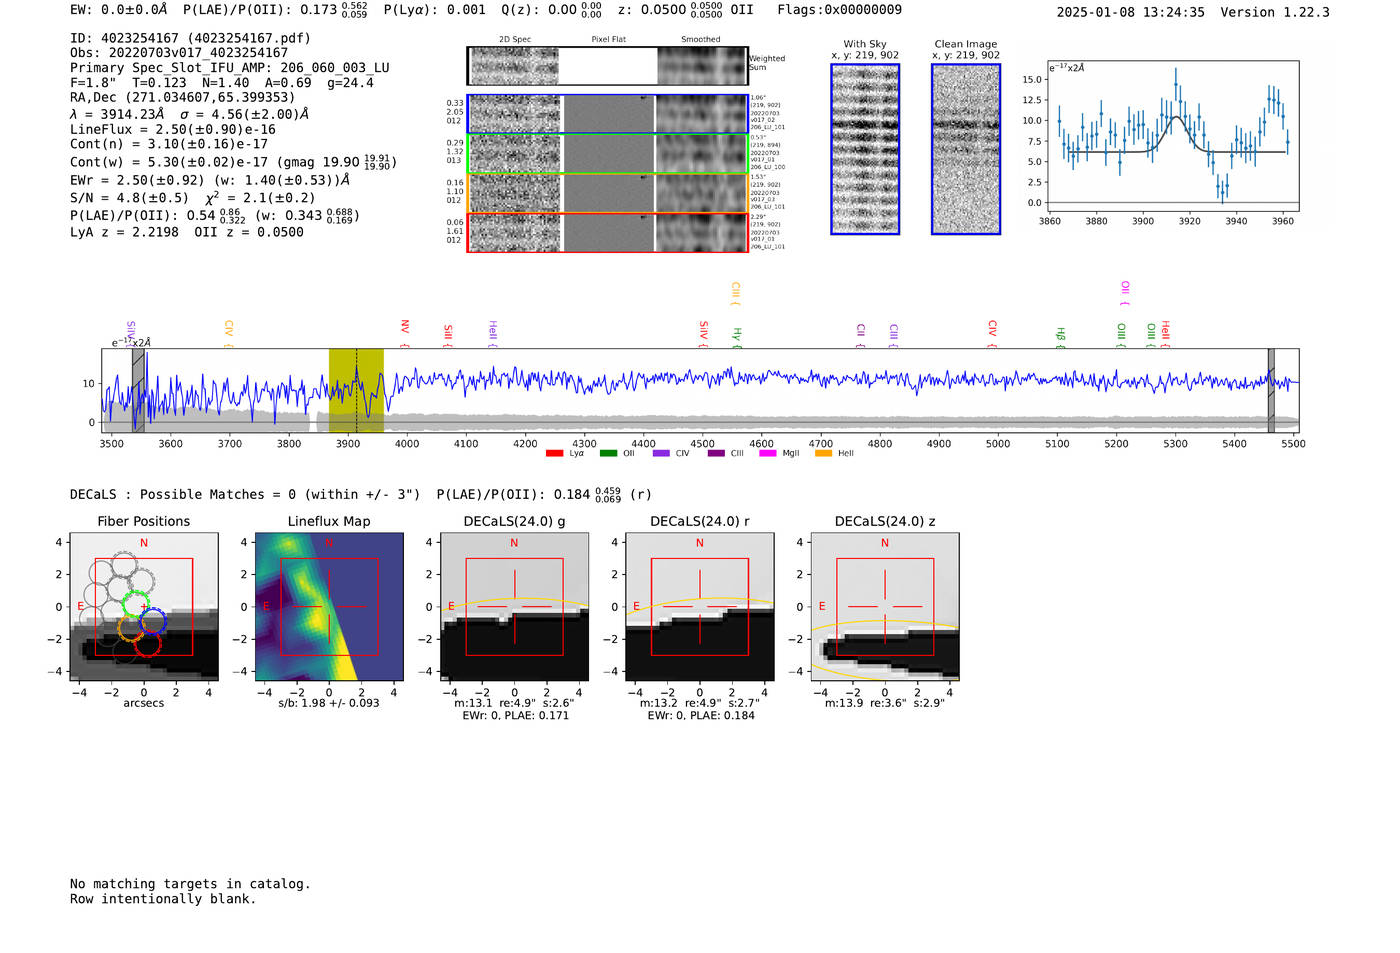Click the hatched gray band near 5460Å
The image size is (1400, 953).
(x=1271, y=390)
